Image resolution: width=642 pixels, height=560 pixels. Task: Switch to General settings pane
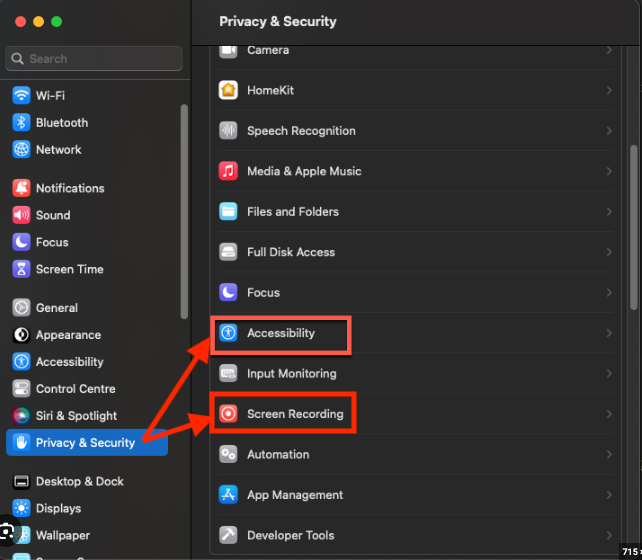click(87, 307)
